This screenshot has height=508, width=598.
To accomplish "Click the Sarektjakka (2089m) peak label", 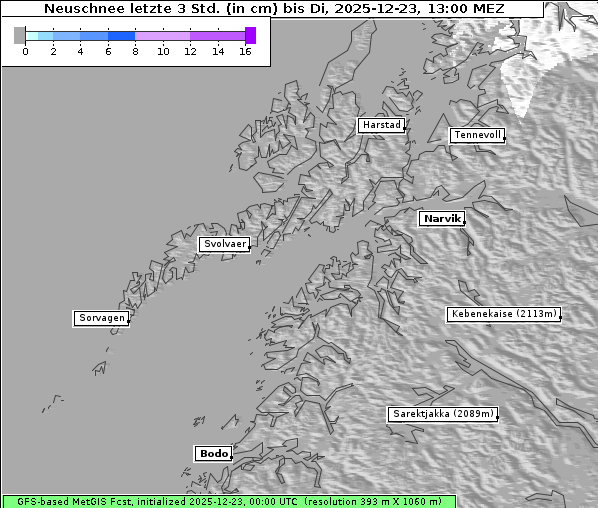I will tap(443, 414).
